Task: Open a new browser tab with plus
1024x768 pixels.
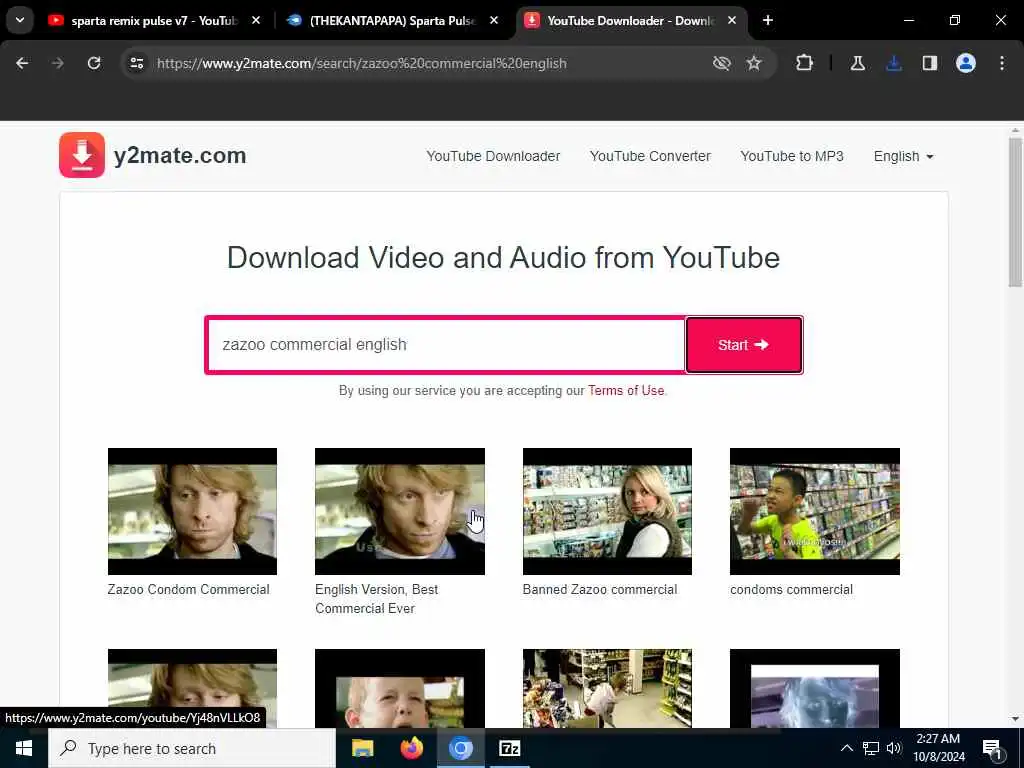Action: tap(768, 20)
